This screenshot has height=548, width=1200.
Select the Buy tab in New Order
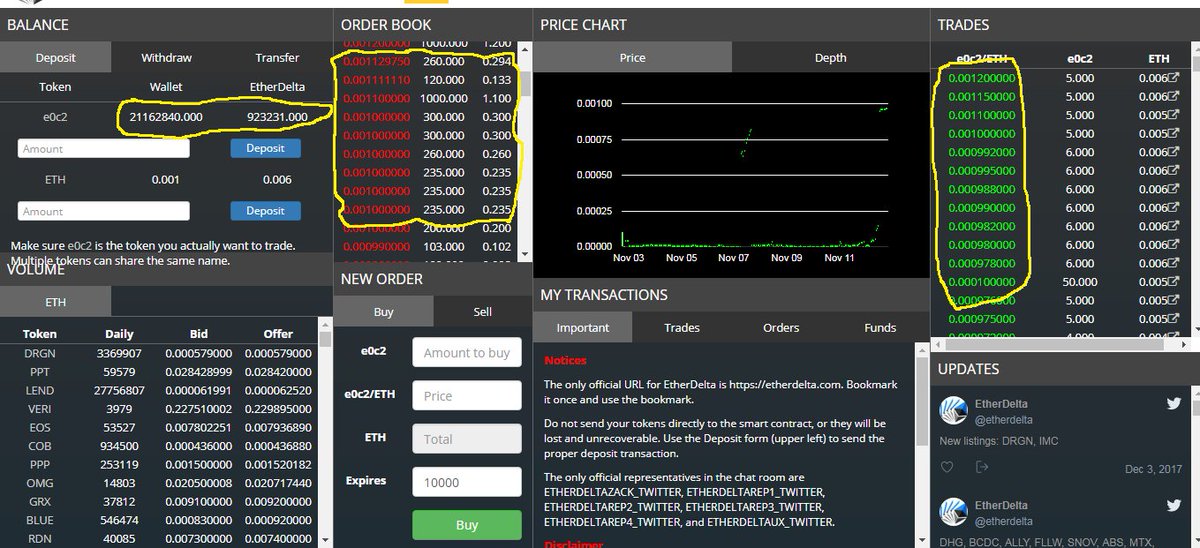[x=384, y=312]
